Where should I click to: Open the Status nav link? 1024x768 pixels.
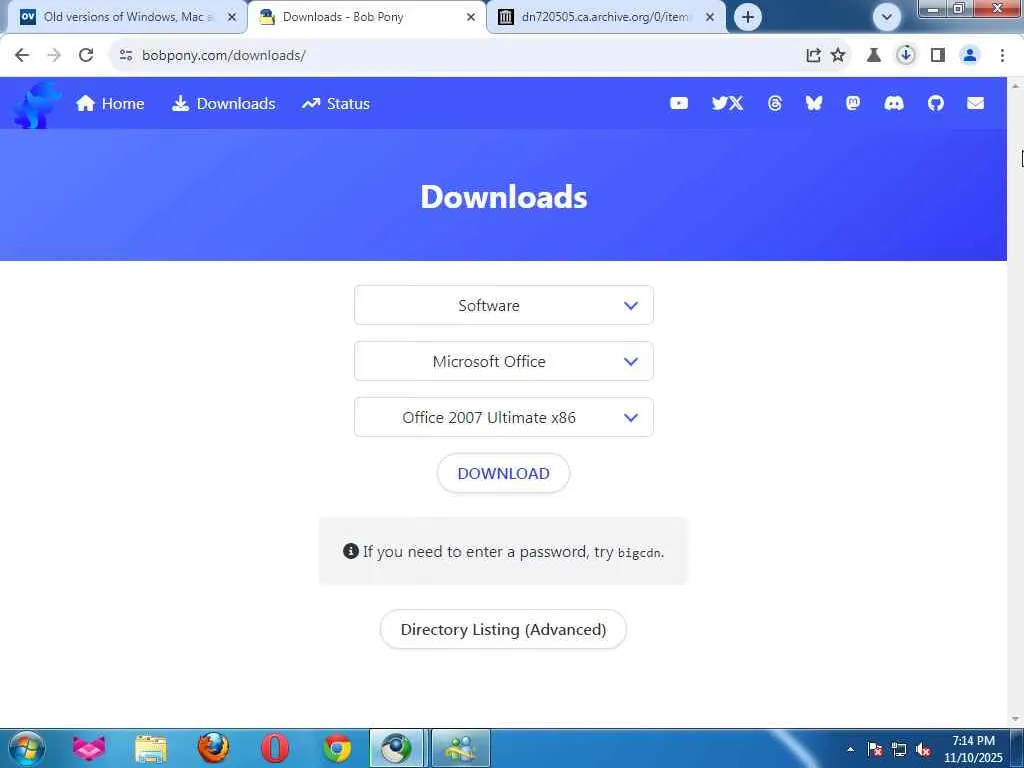(336, 103)
